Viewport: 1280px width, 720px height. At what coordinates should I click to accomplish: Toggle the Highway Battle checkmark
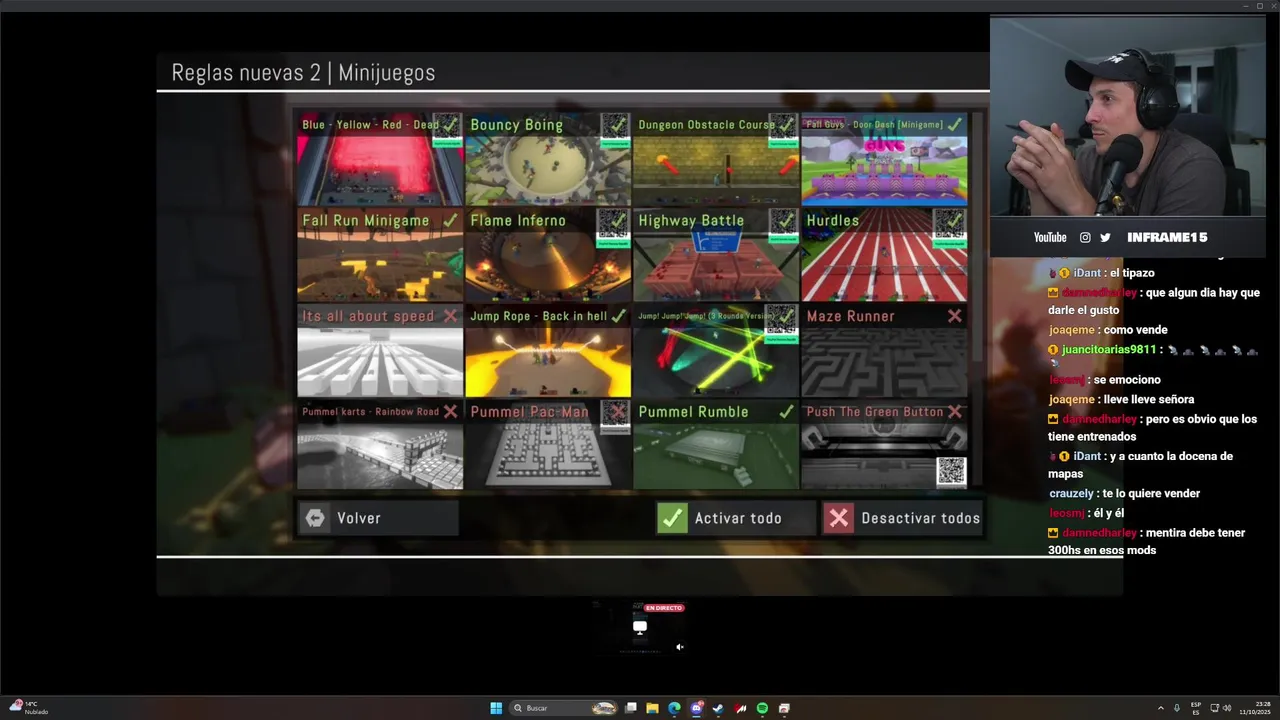(x=784, y=220)
